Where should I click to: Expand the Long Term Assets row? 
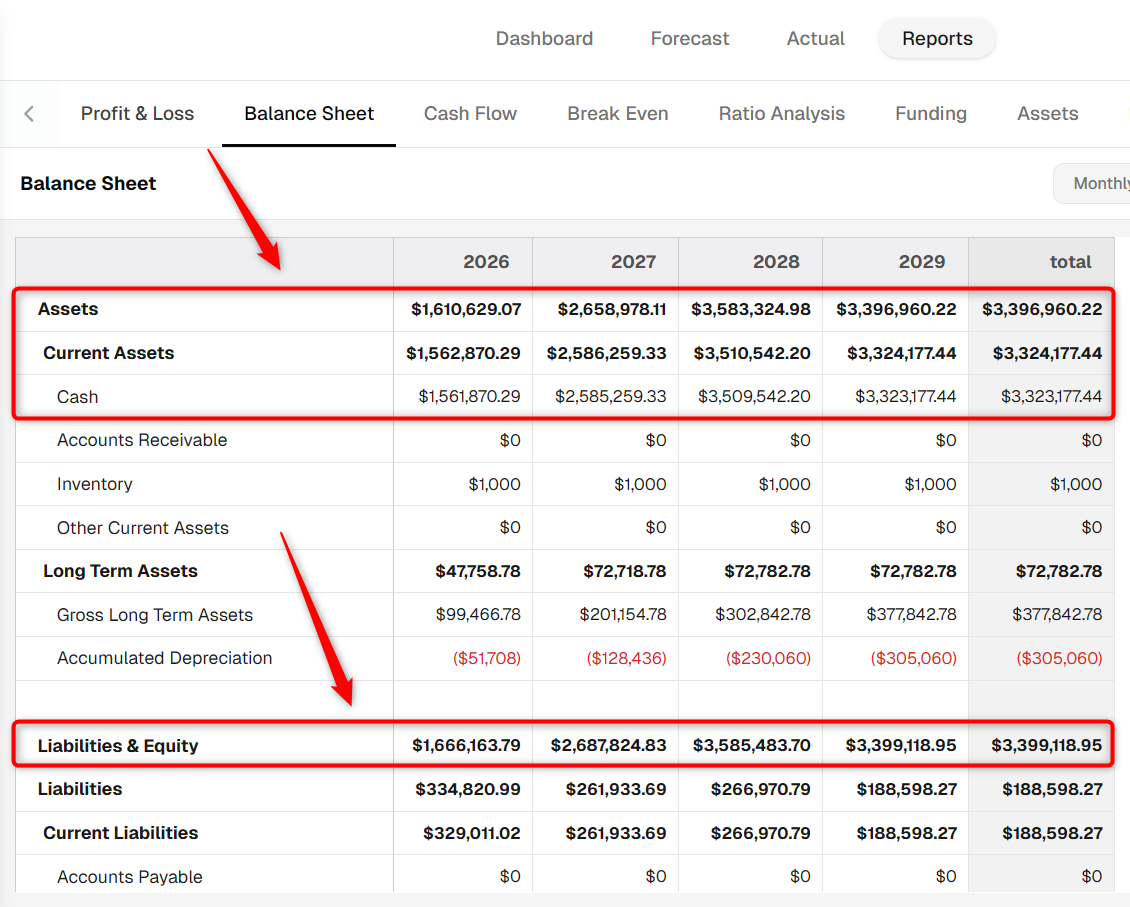pos(120,571)
